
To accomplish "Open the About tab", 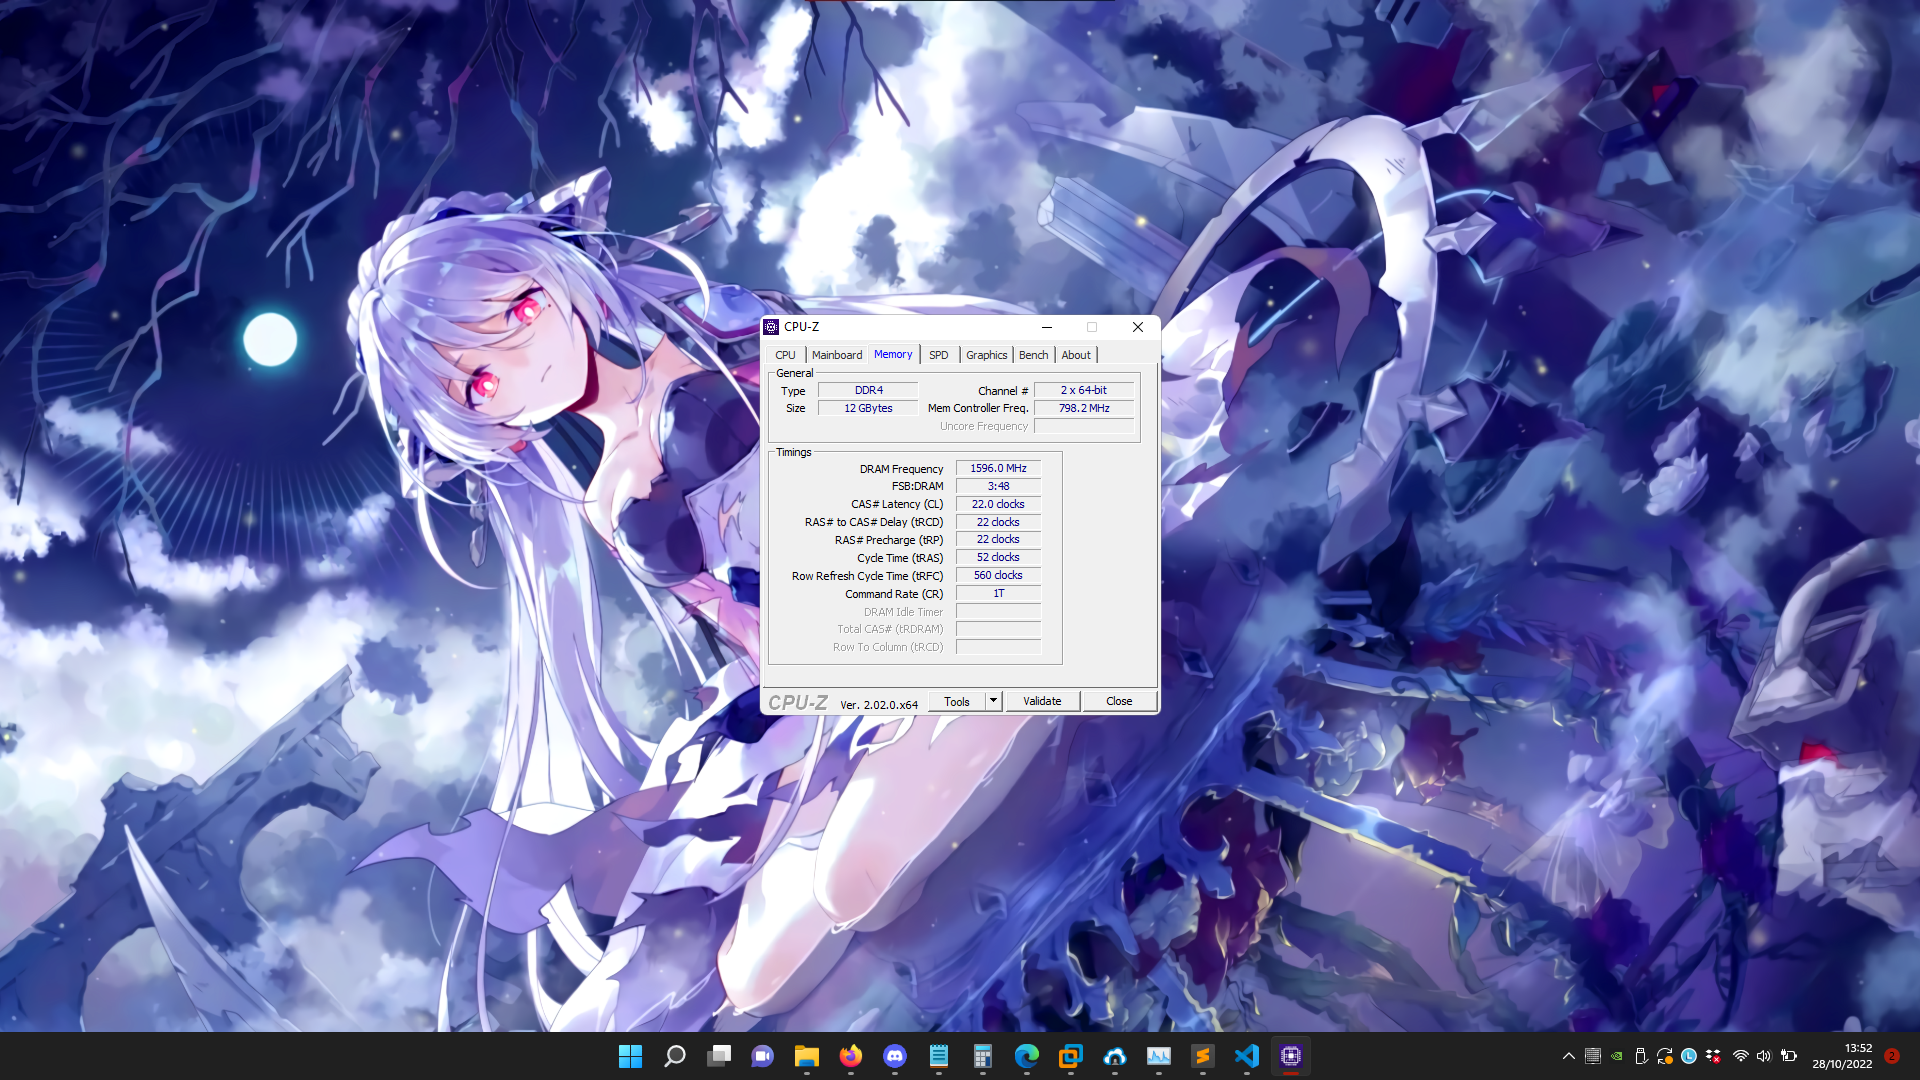I will click(x=1076, y=355).
